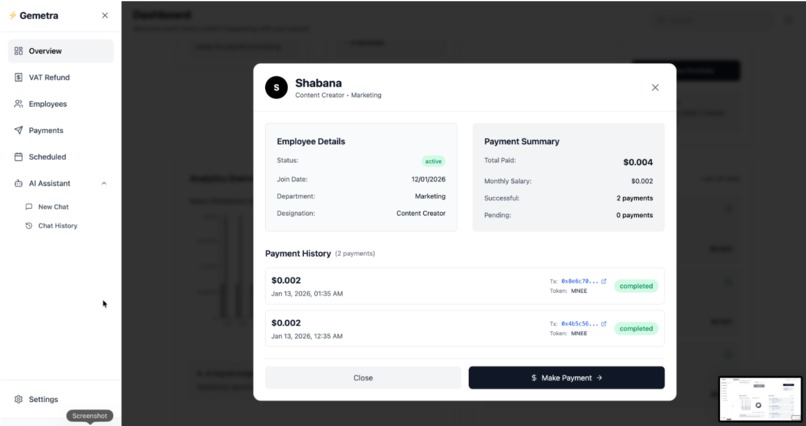Click the arrow icon on Make Payment
806x426 pixels.
pos(599,378)
